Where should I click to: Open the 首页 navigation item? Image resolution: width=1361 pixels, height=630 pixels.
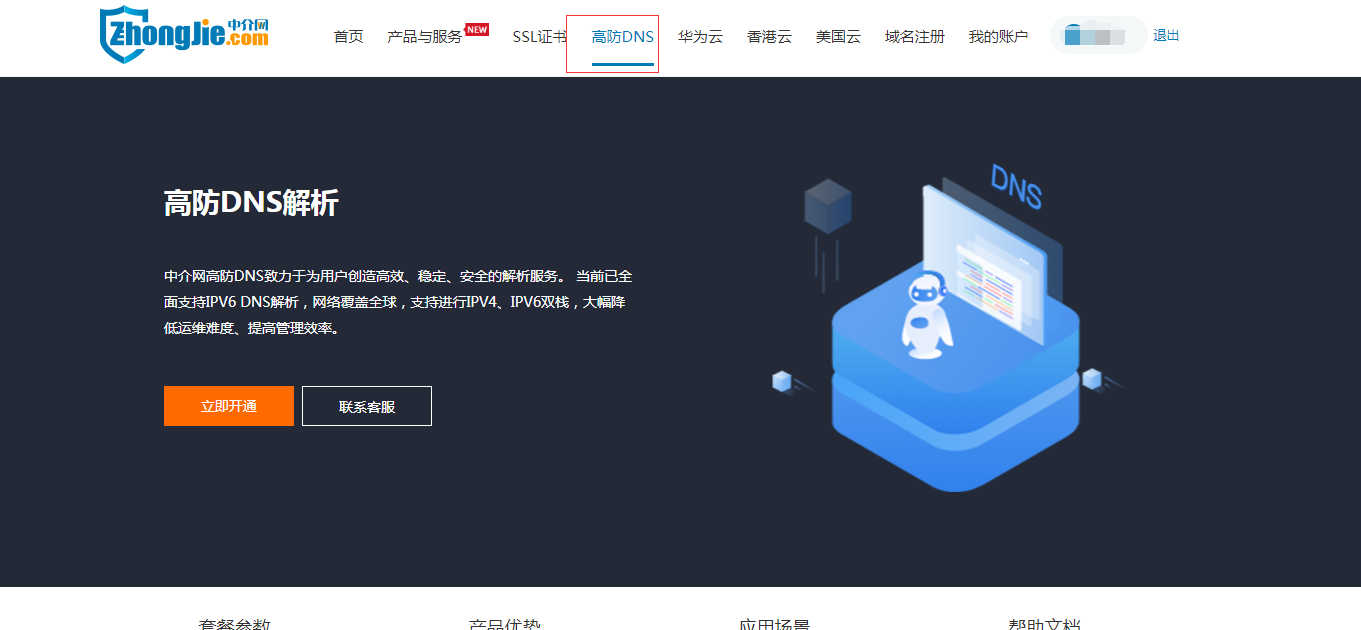(347, 36)
